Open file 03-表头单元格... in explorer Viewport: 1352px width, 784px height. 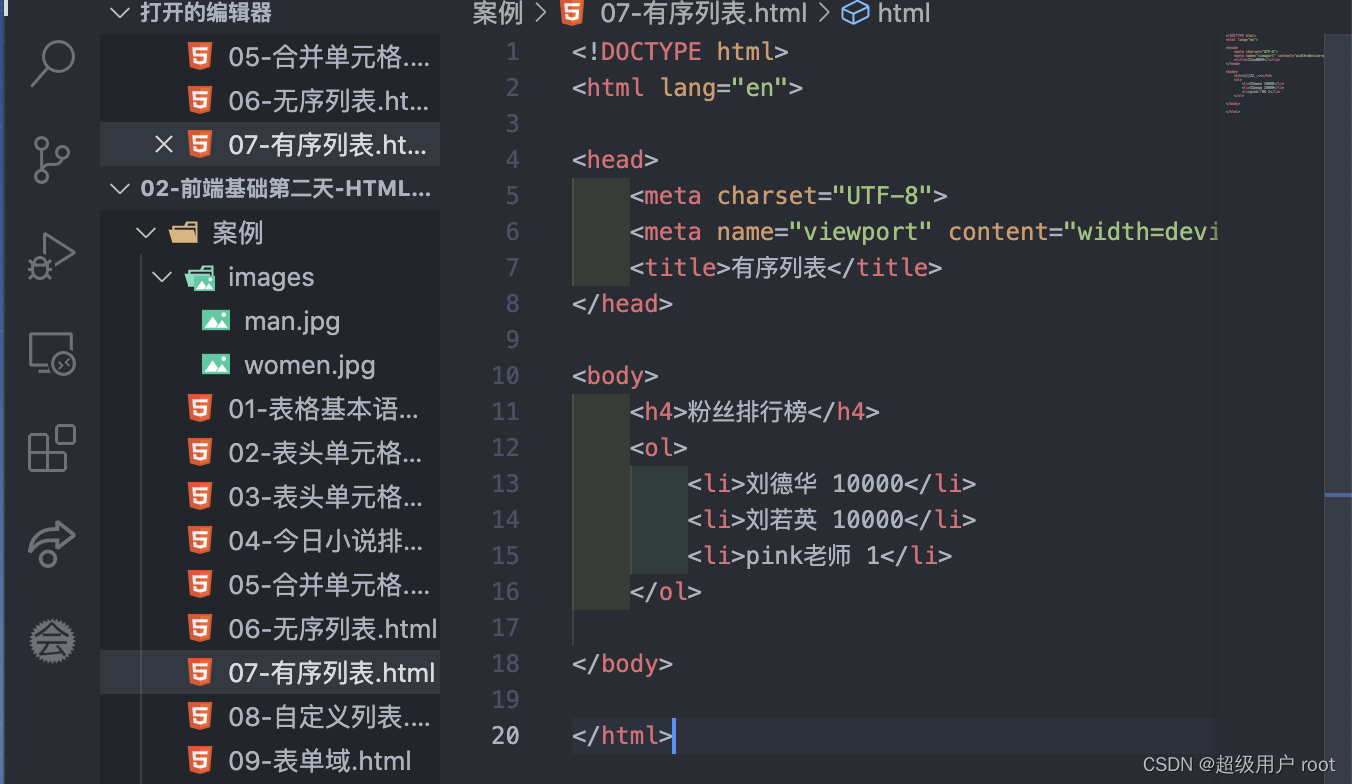coord(270,497)
